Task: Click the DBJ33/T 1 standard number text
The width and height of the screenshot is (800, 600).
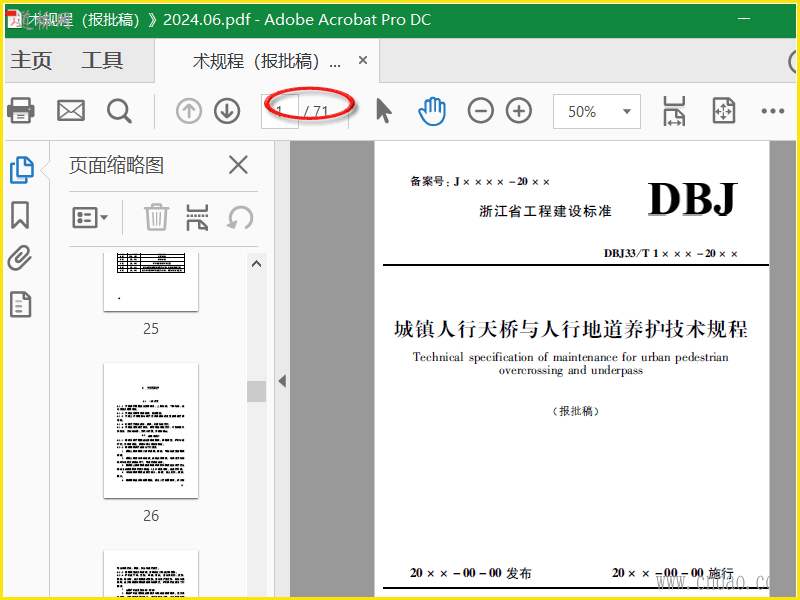Action: (x=671, y=254)
